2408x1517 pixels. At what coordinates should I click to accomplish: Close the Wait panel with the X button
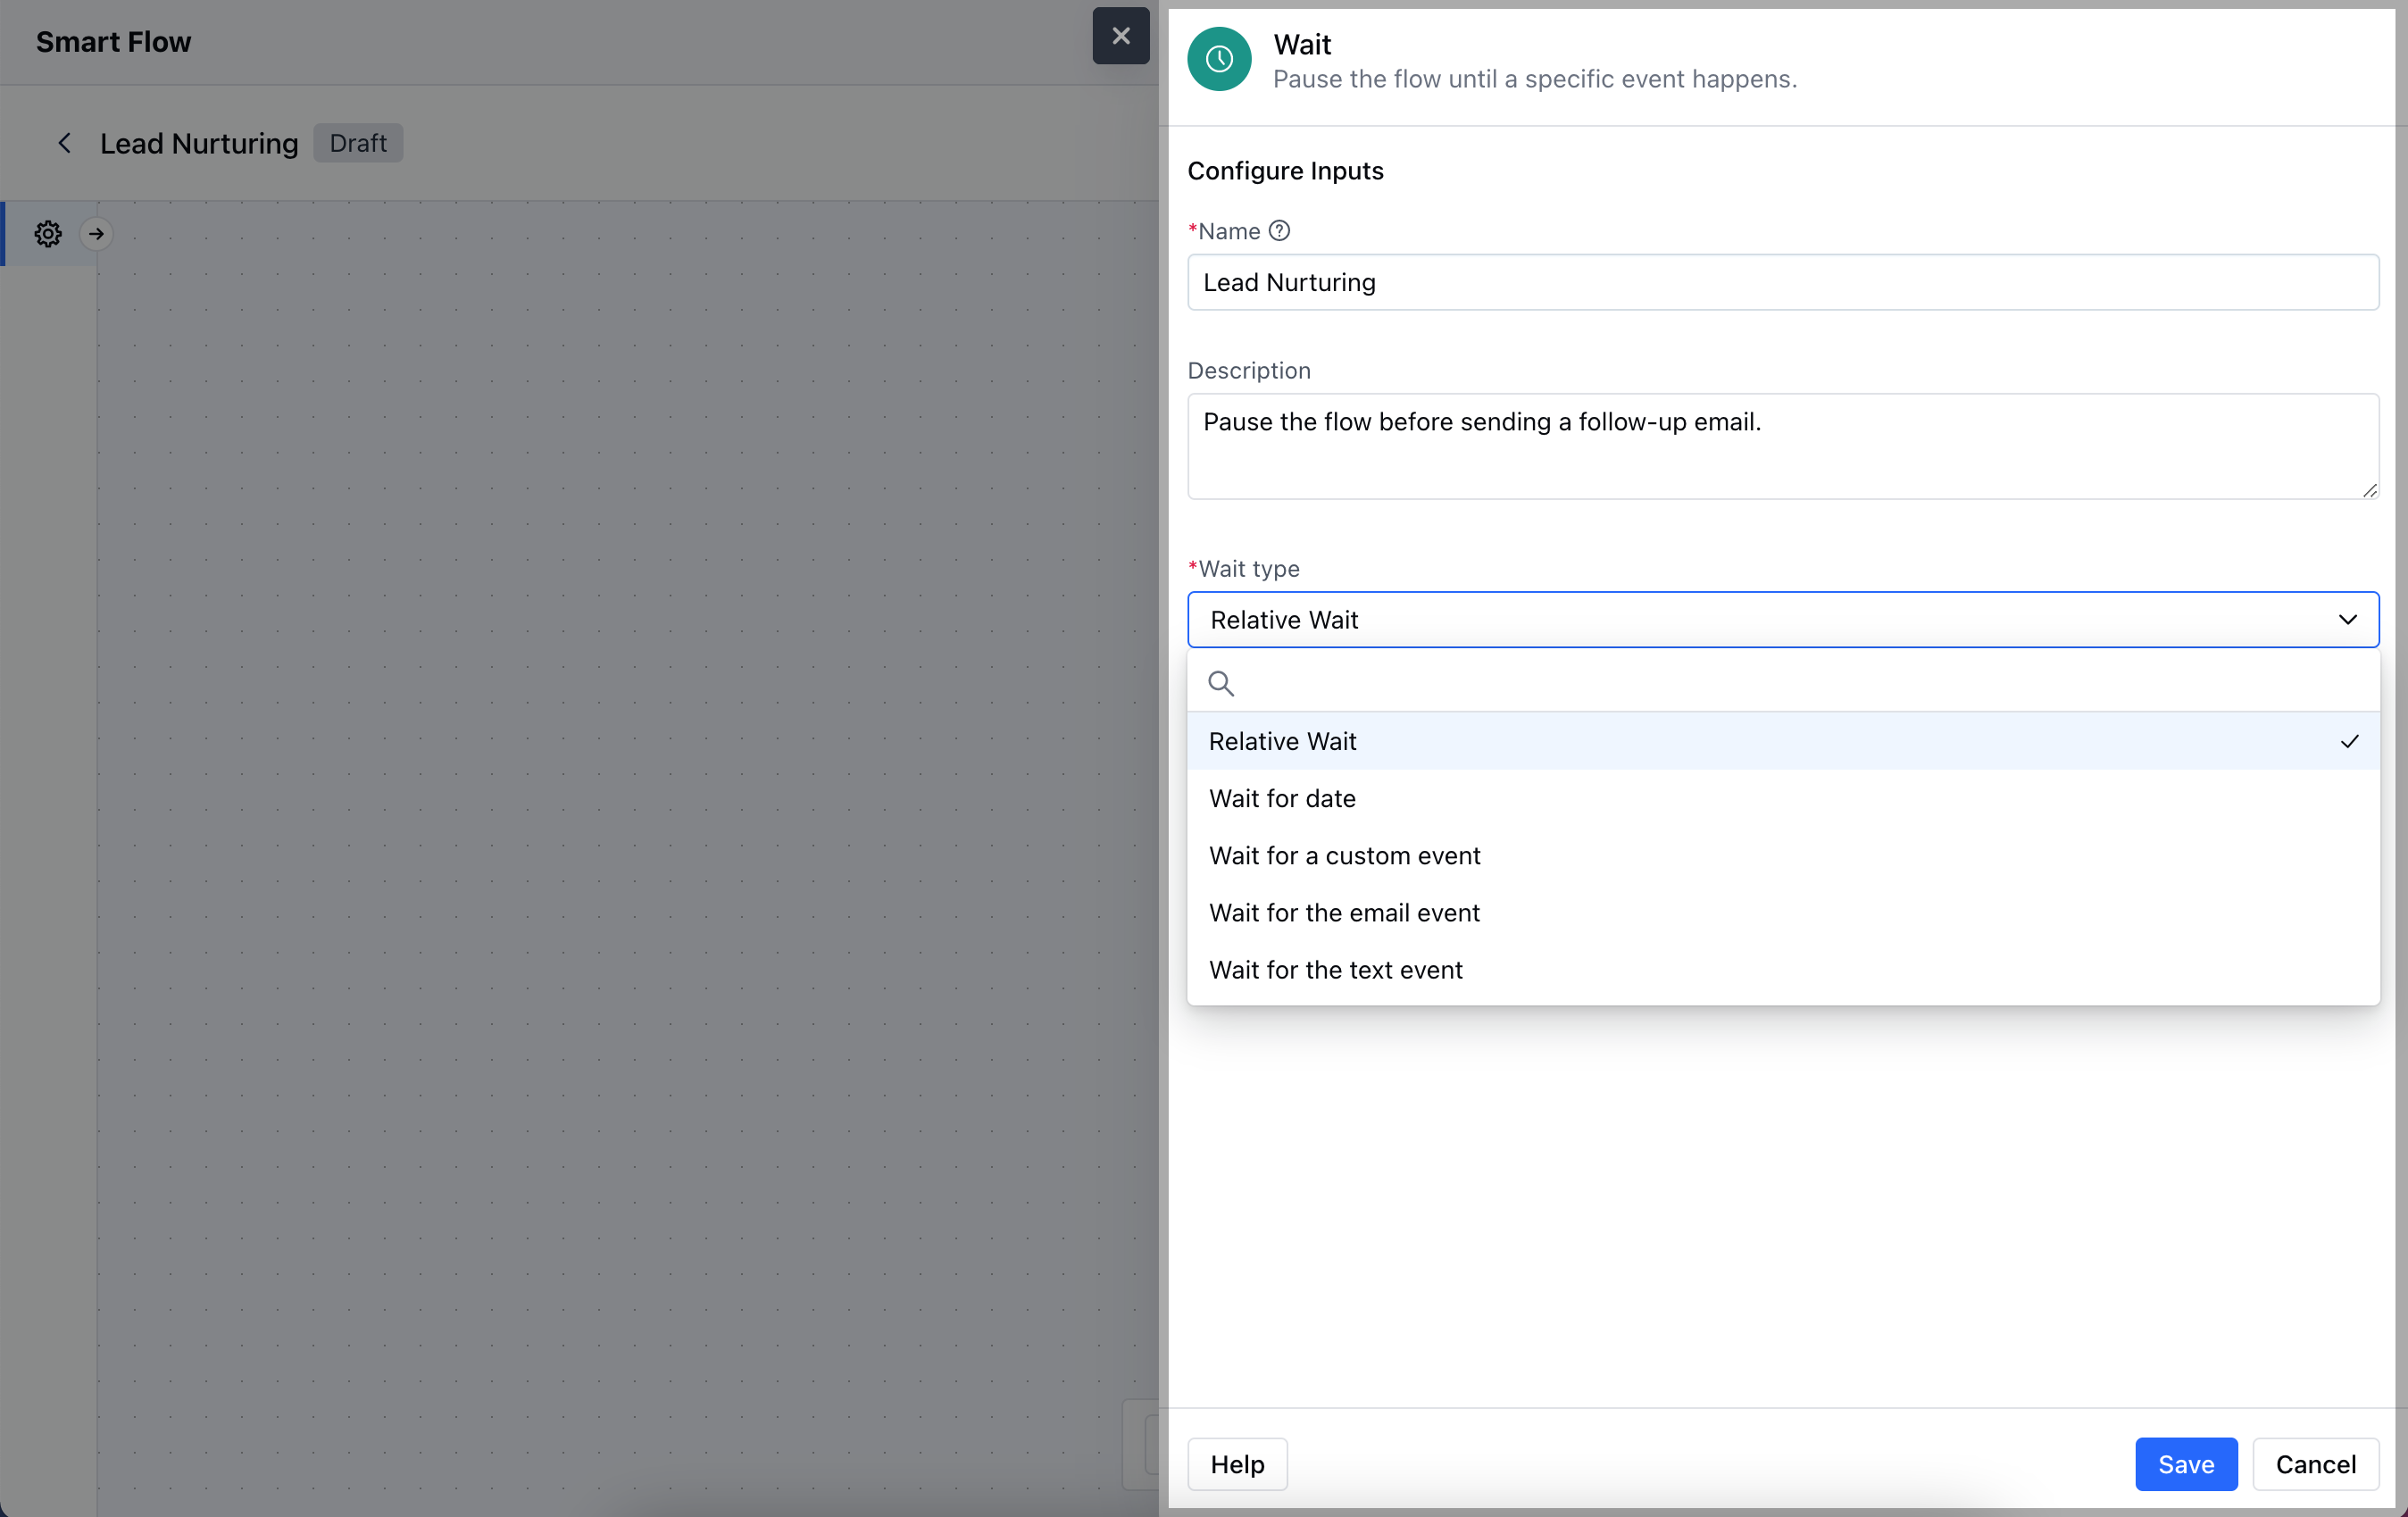(1120, 36)
